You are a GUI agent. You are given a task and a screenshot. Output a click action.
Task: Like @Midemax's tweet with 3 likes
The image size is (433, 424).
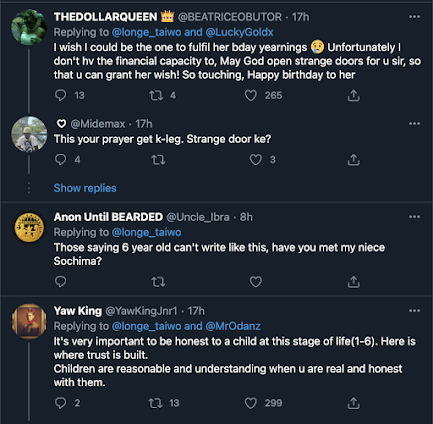pyautogui.click(x=256, y=160)
